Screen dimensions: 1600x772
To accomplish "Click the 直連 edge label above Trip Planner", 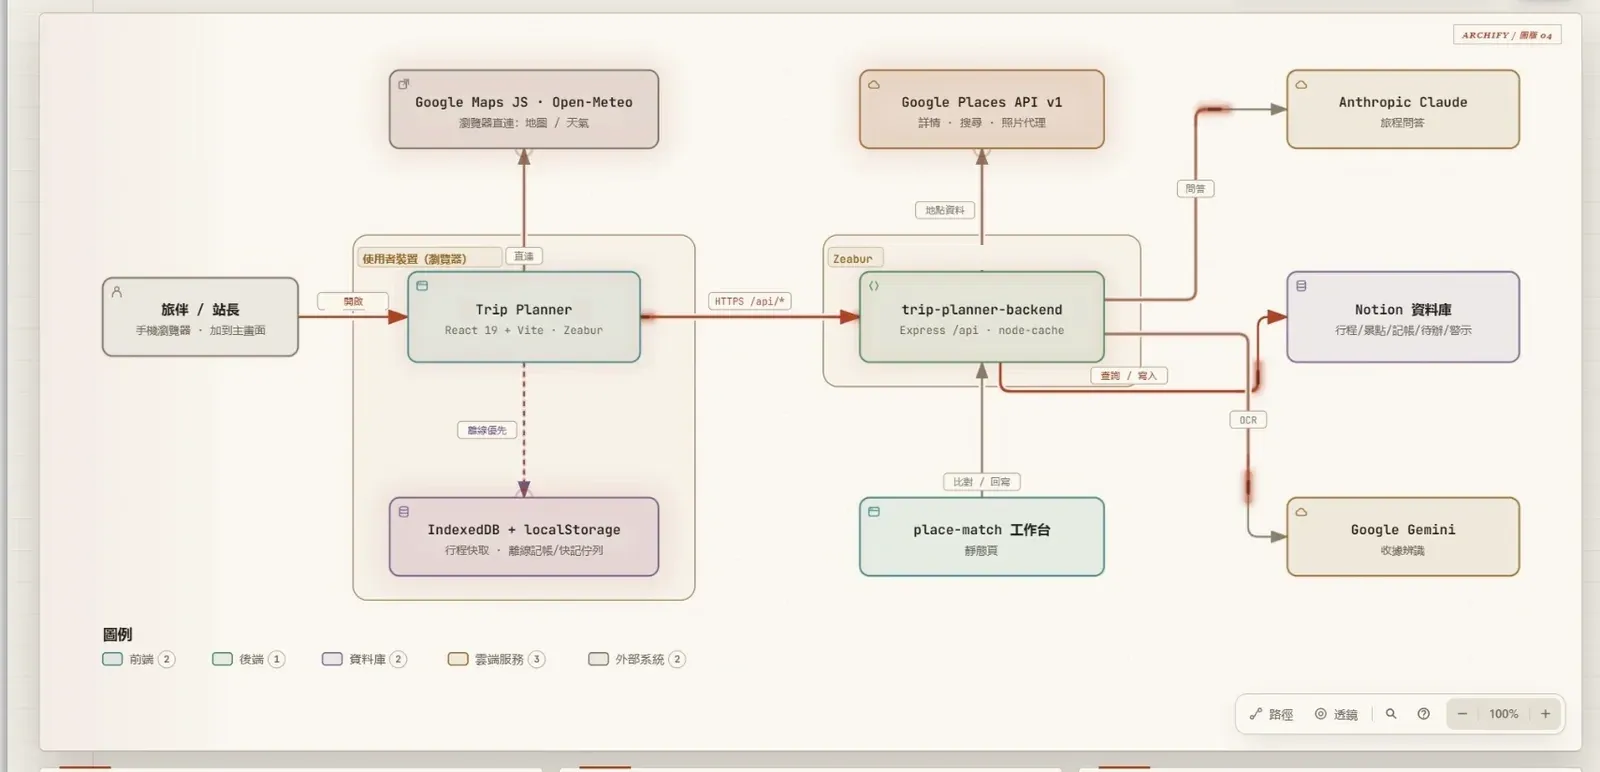I will click(x=524, y=256).
